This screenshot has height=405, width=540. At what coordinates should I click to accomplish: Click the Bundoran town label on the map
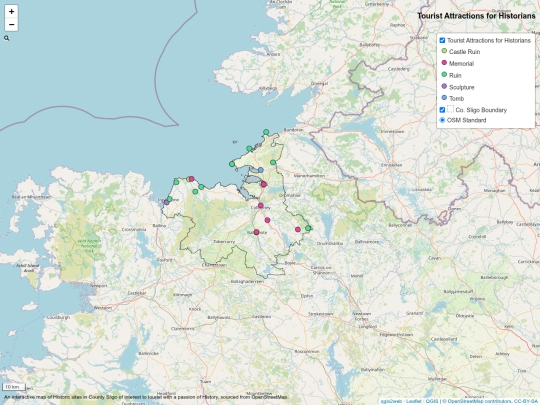(x=293, y=130)
